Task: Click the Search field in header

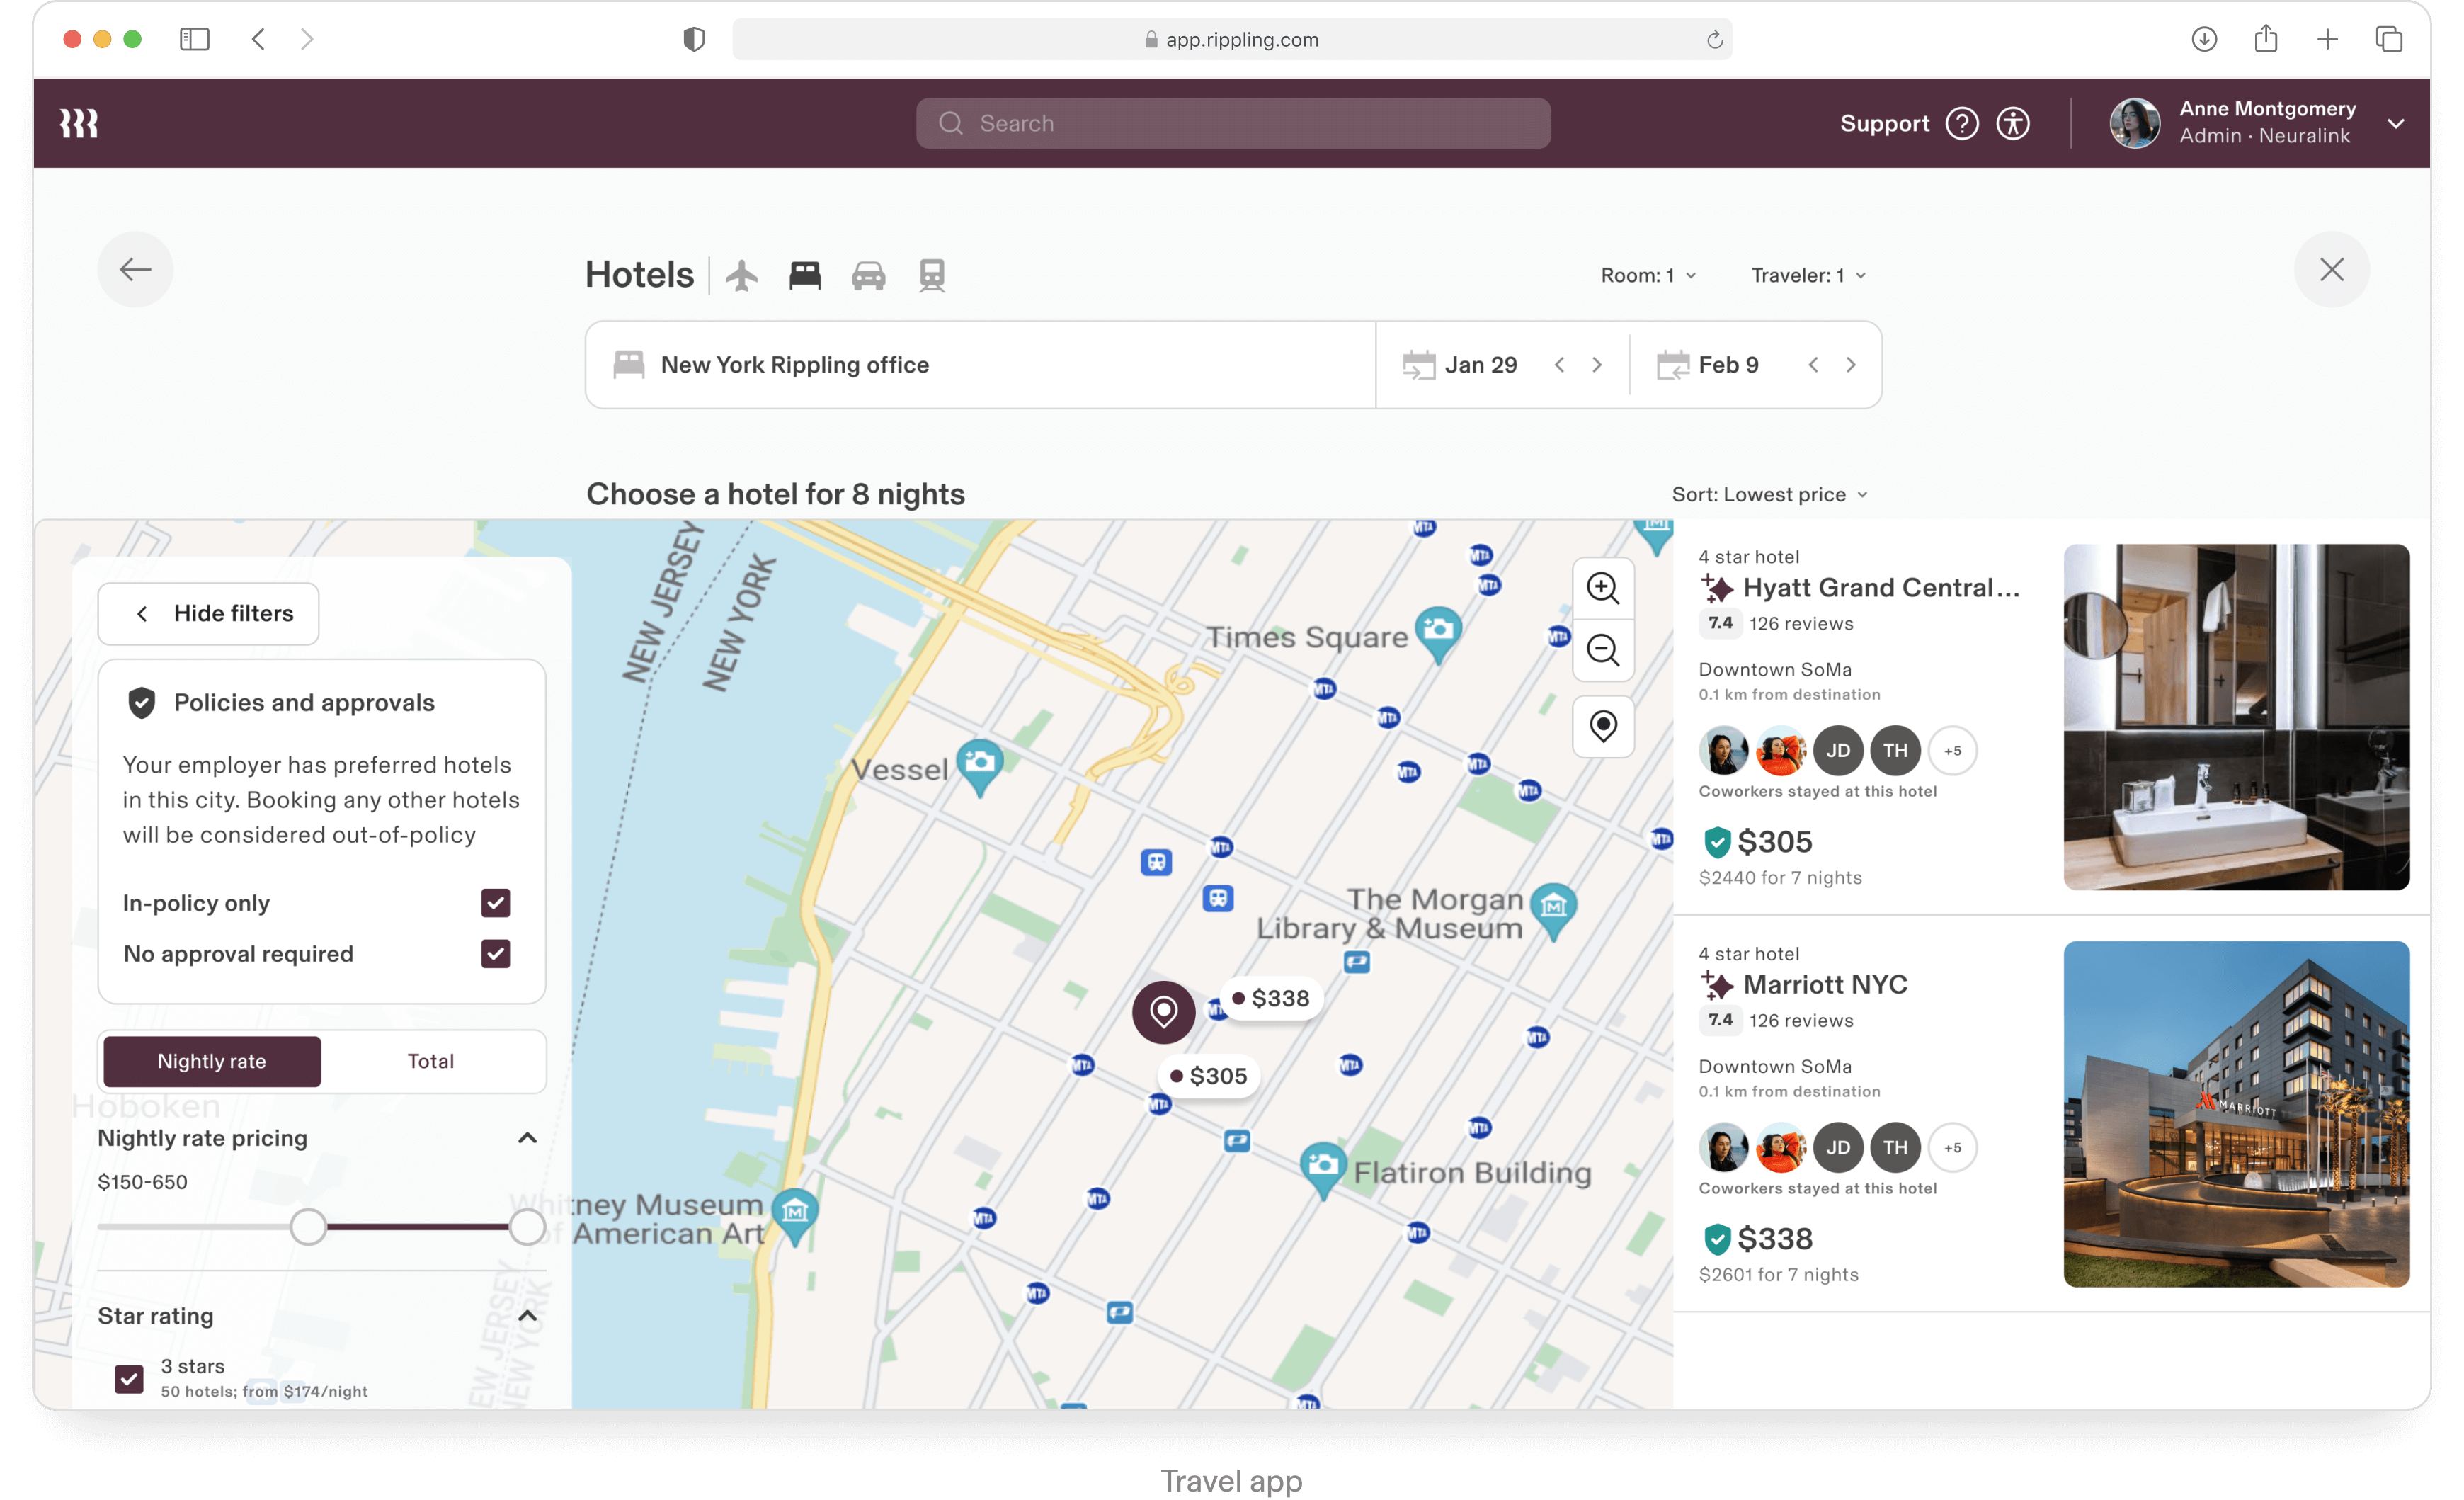Action: pyautogui.click(x=1233, y=123)
